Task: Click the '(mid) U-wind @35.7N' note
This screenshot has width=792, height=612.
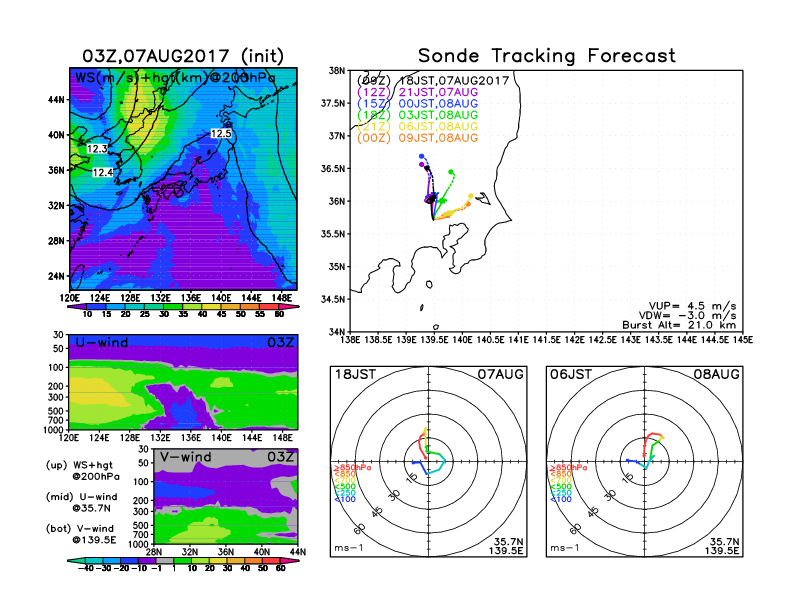Action: coord(82,502)
